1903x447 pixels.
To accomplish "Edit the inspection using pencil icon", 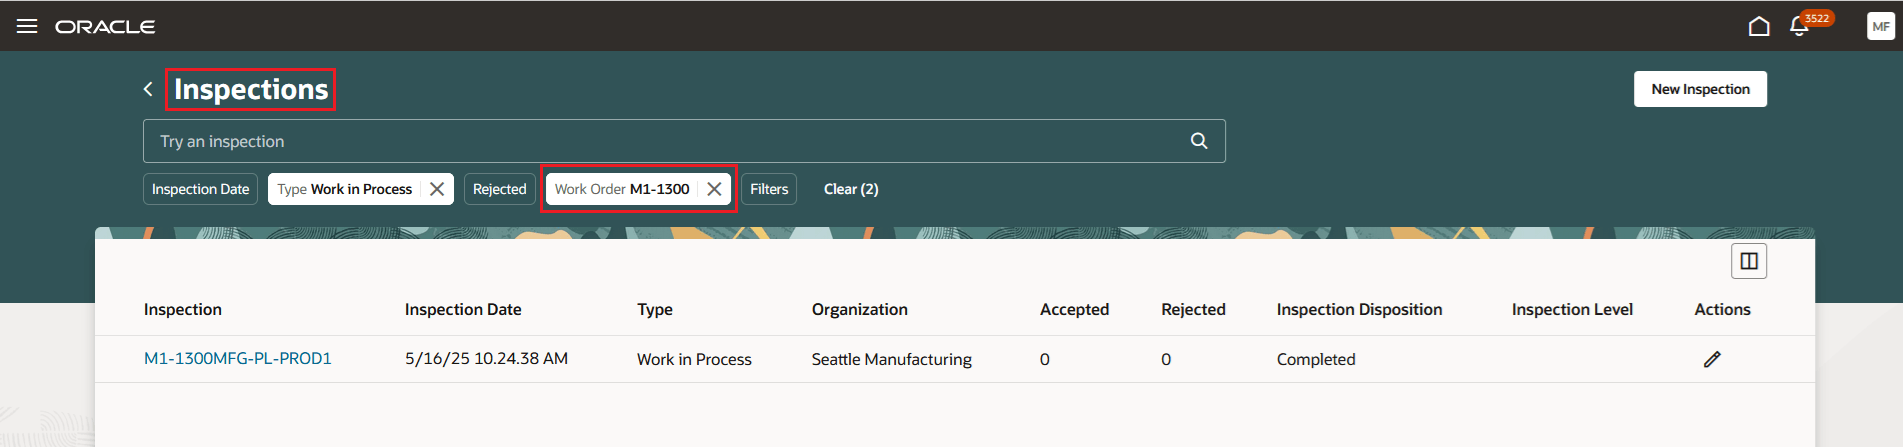I will pos(1712,359).
